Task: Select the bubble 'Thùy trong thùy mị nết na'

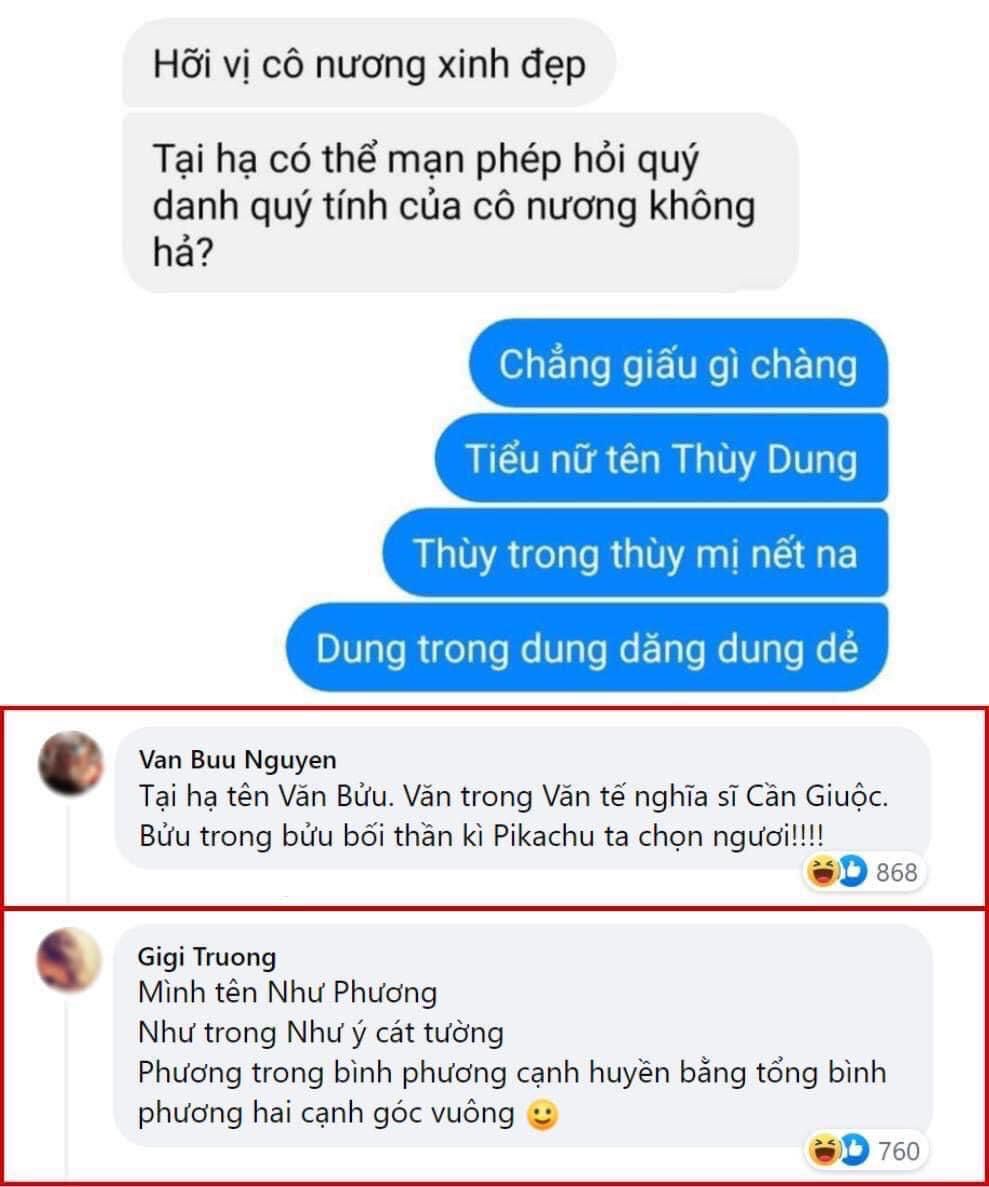Action: click(x=635, y=553)
